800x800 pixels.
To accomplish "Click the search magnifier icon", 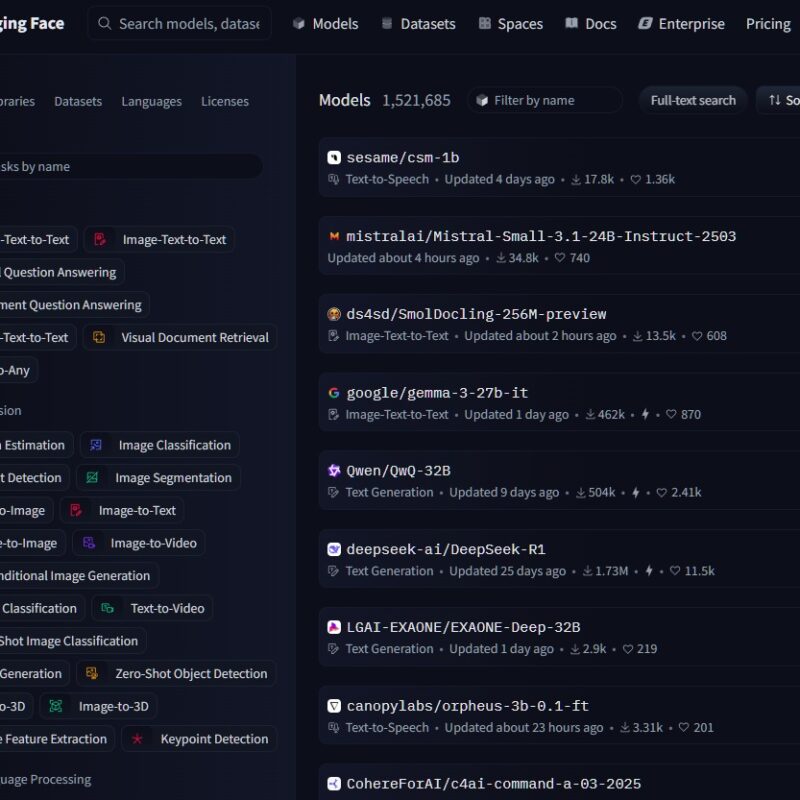I will click(104, 23).
